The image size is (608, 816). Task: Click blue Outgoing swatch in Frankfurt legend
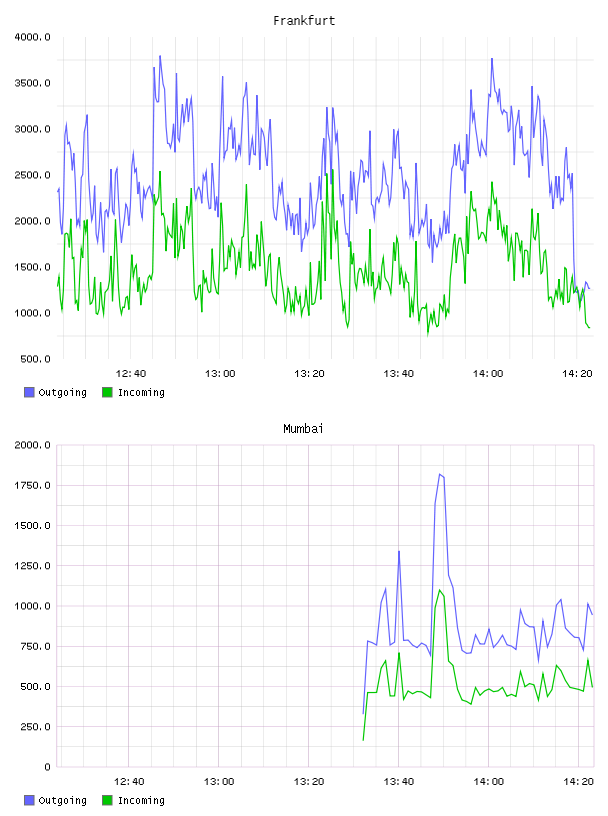pos(29,392)
